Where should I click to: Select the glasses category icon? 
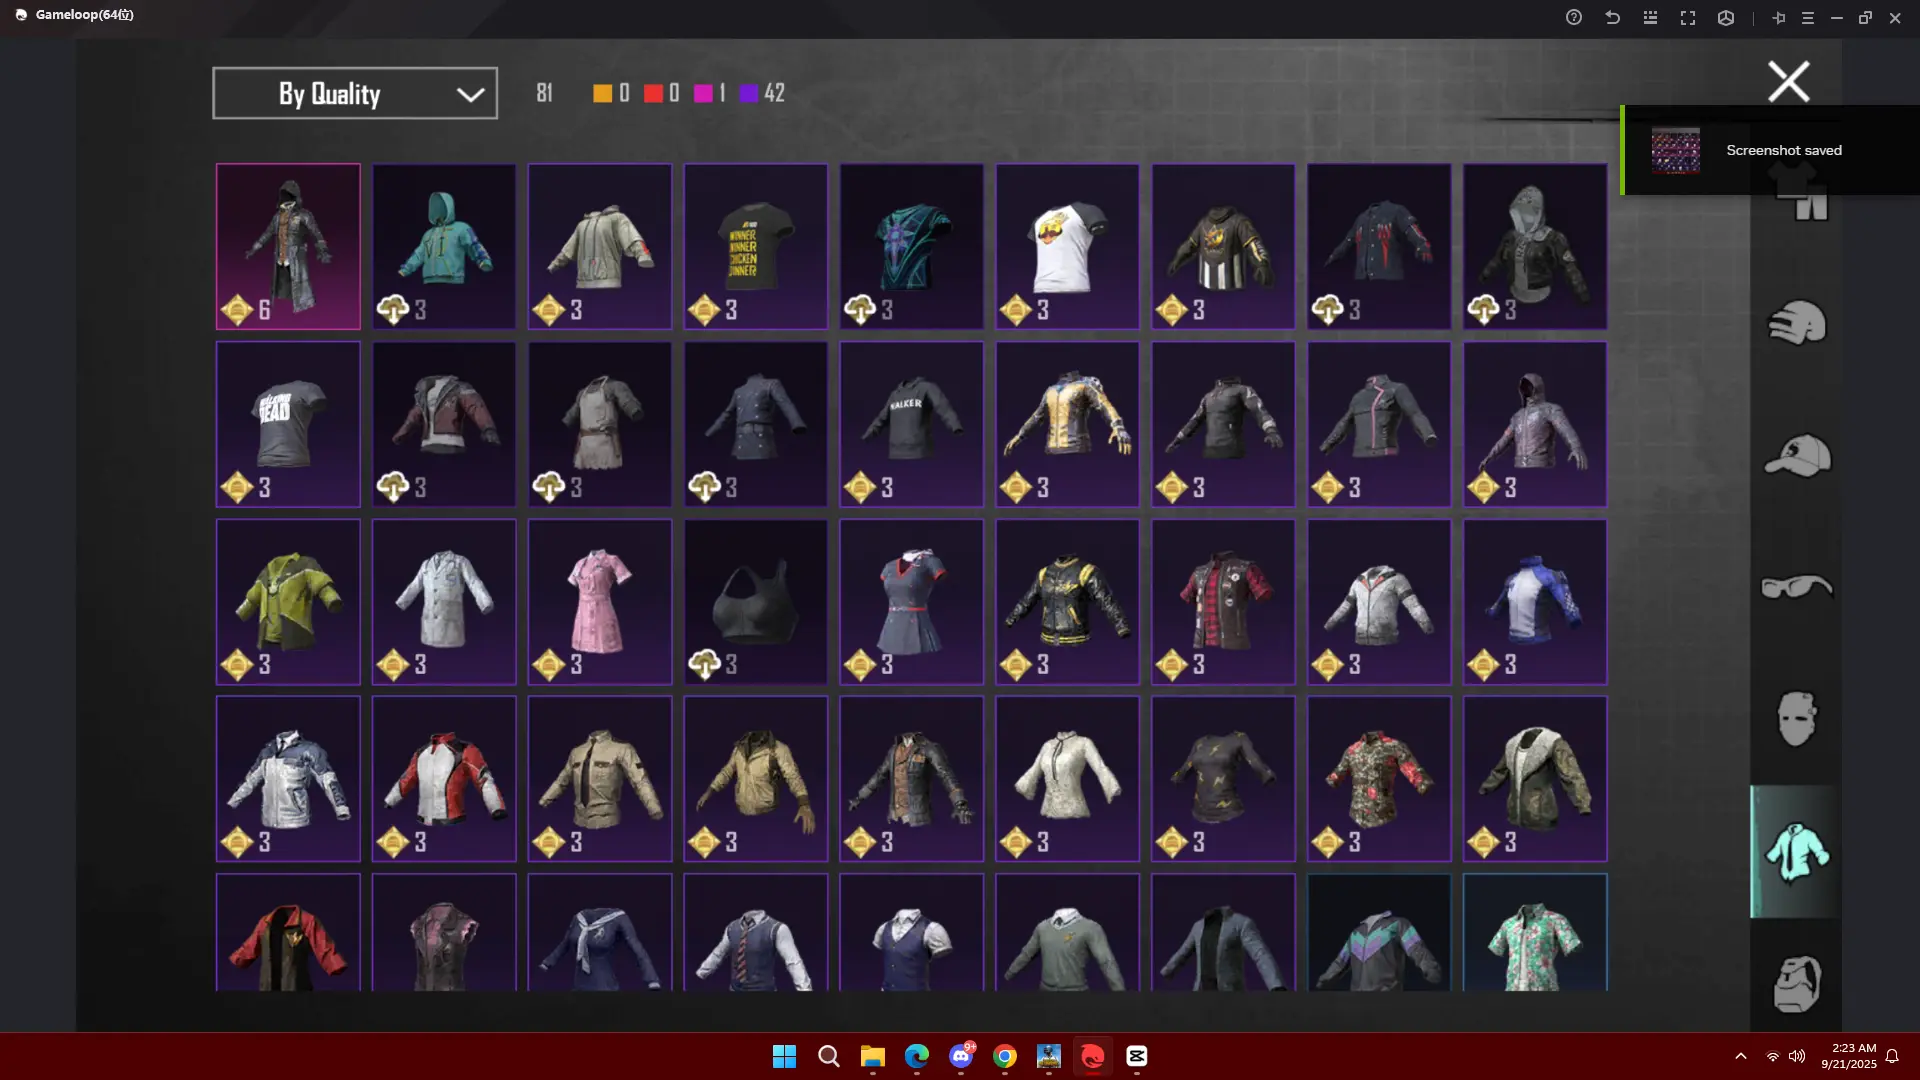[x=1796, y=587]
